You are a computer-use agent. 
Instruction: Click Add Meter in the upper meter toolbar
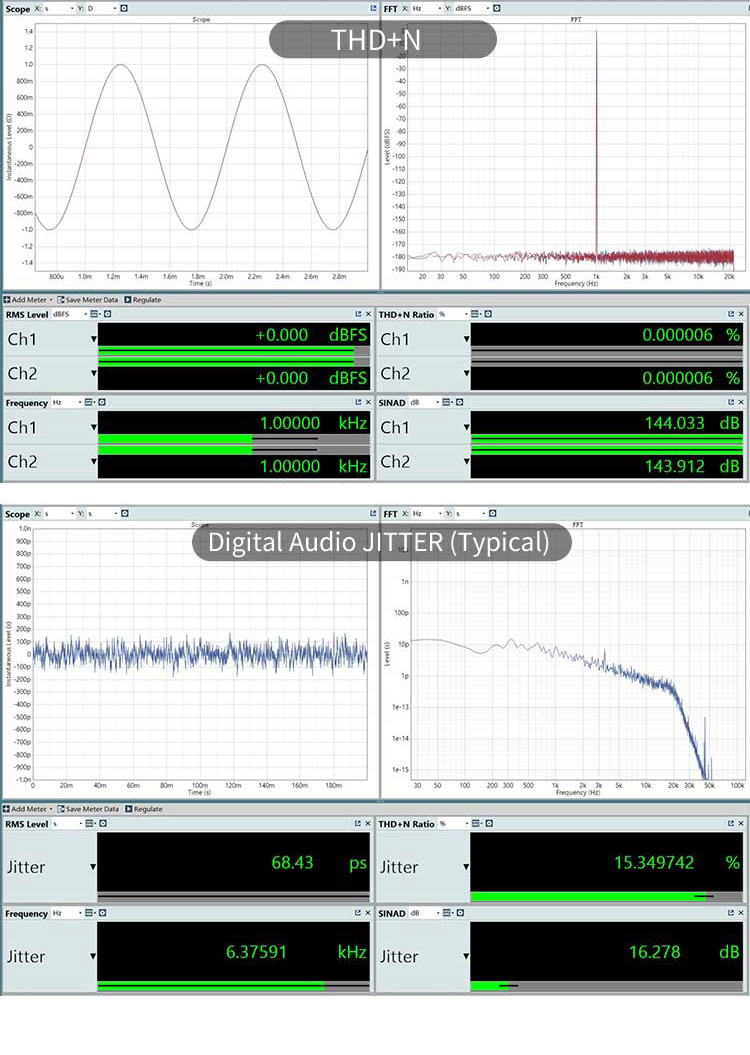click(28, 300)
